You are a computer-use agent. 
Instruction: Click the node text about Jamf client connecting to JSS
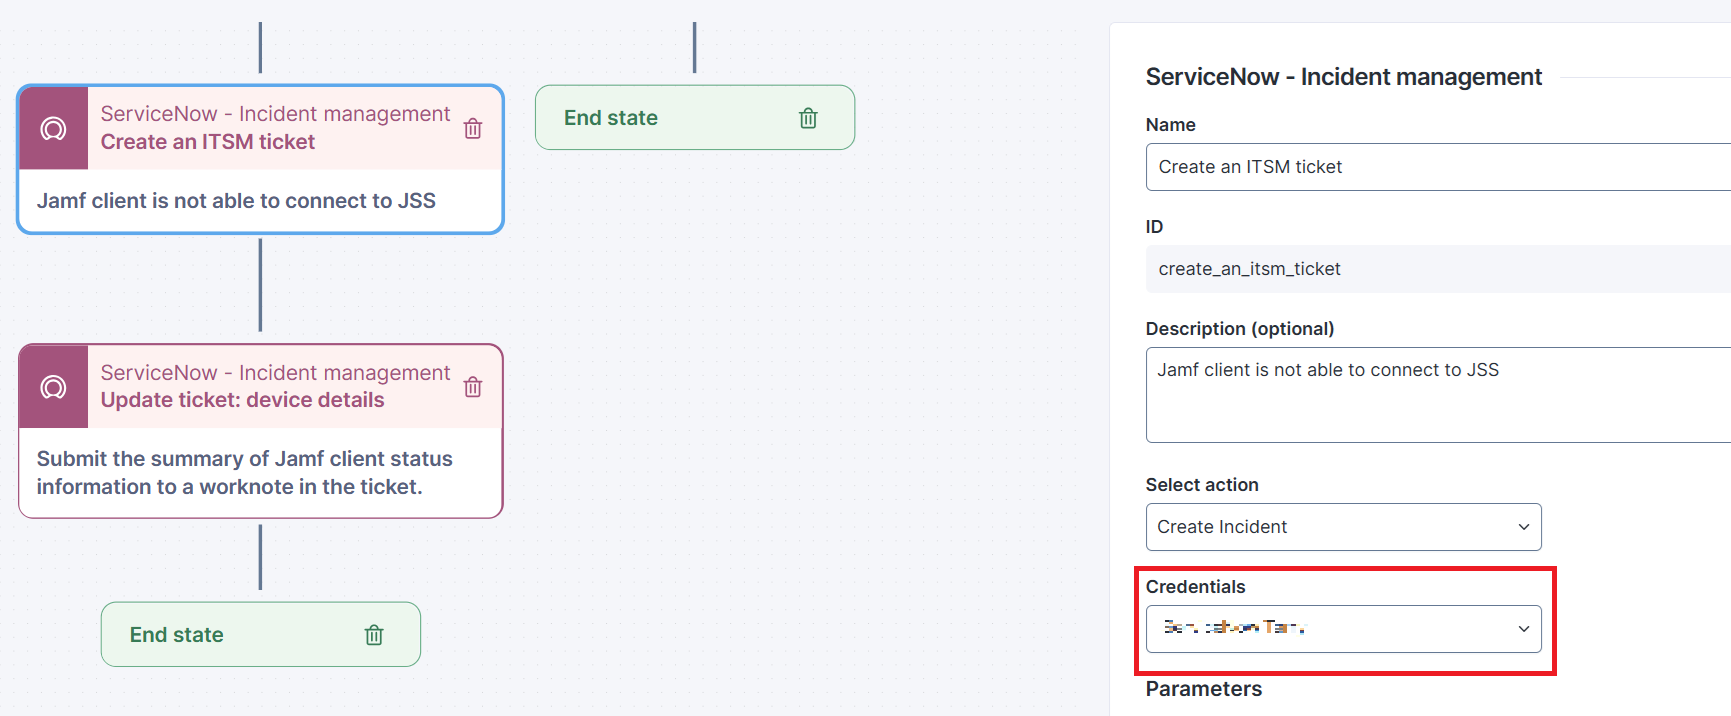click(236, 201)
